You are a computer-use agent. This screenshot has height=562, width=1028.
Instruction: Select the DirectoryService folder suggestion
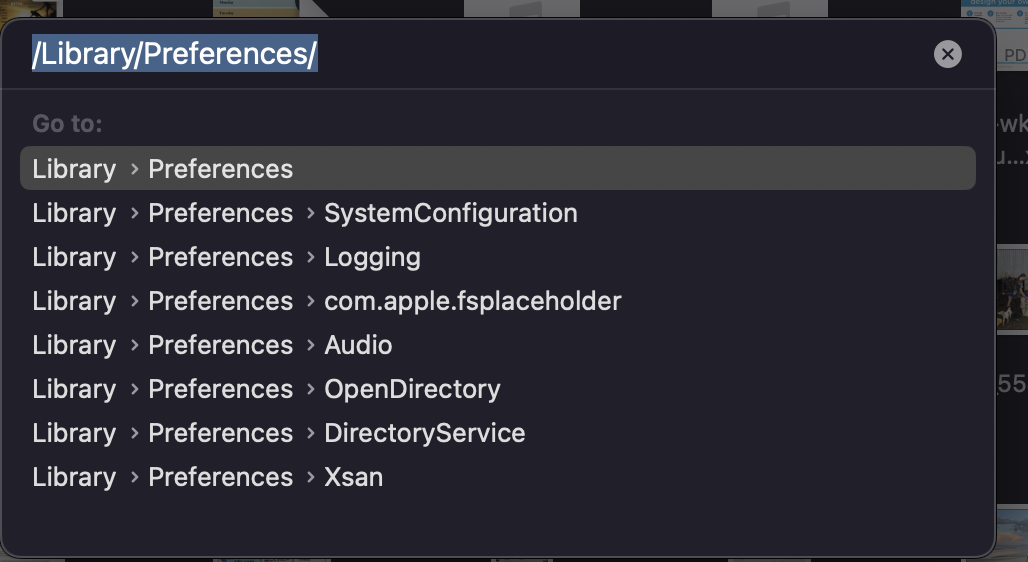pyautogui.click(x=424, y=433)
